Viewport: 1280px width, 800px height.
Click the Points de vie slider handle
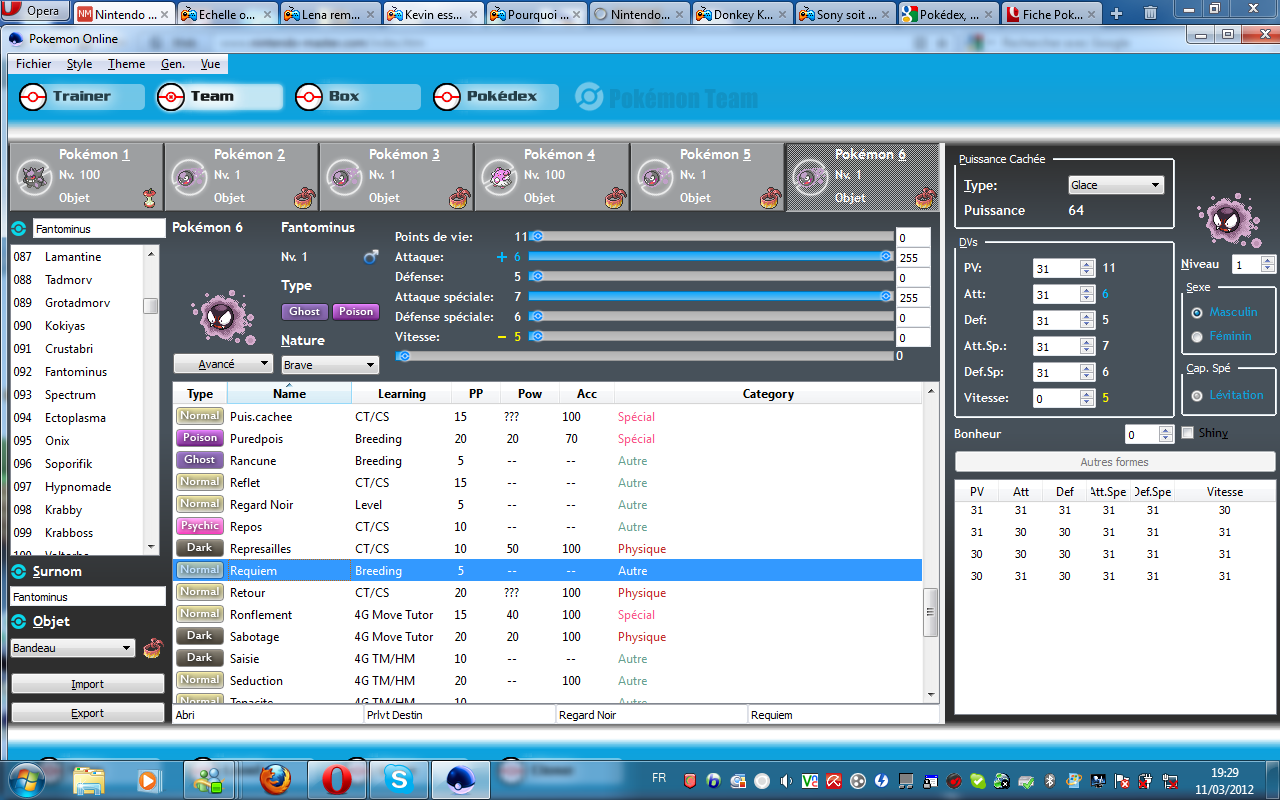tap(536, 237)
